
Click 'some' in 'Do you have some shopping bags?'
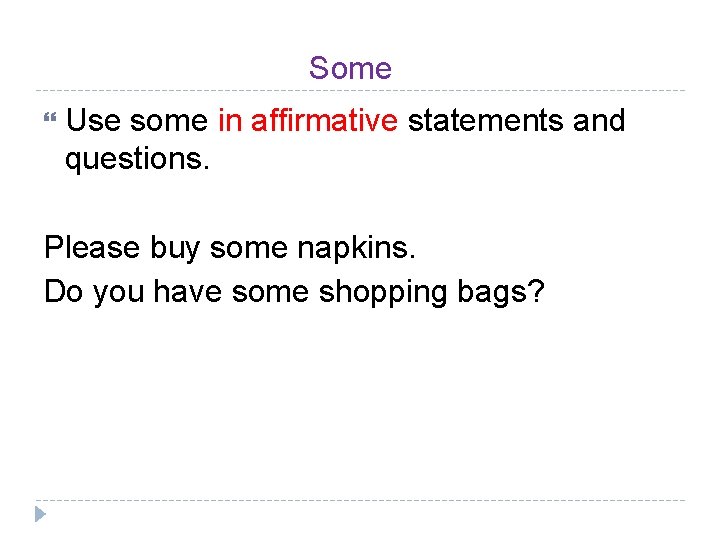click(x=270, y=292)
